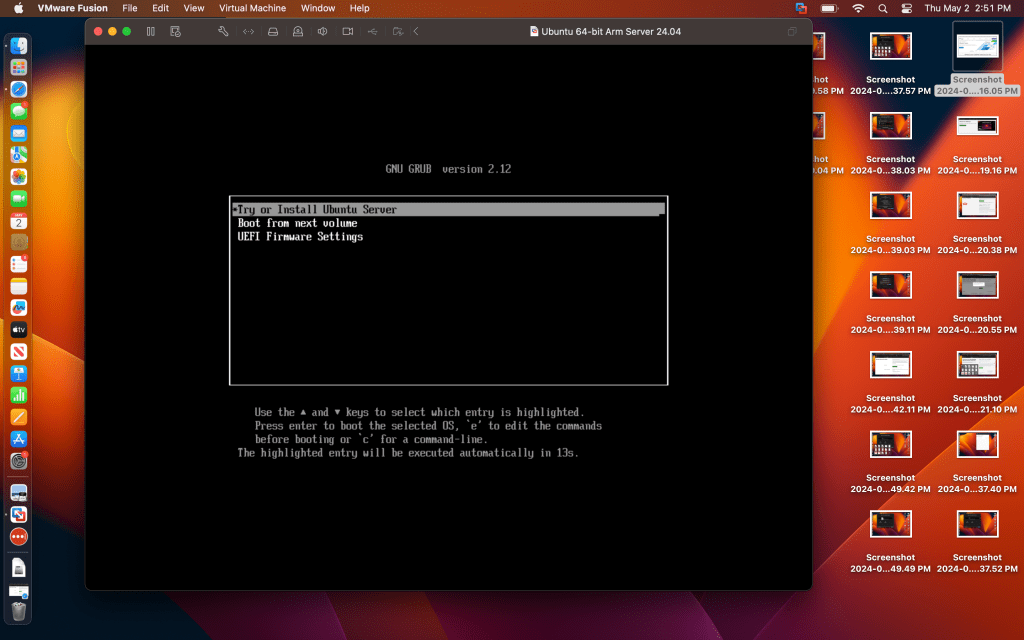Viewport: 1024px width, 640px height.
Task: Click the CD/DVD drive icon
Action: click(x=298, y=32)
